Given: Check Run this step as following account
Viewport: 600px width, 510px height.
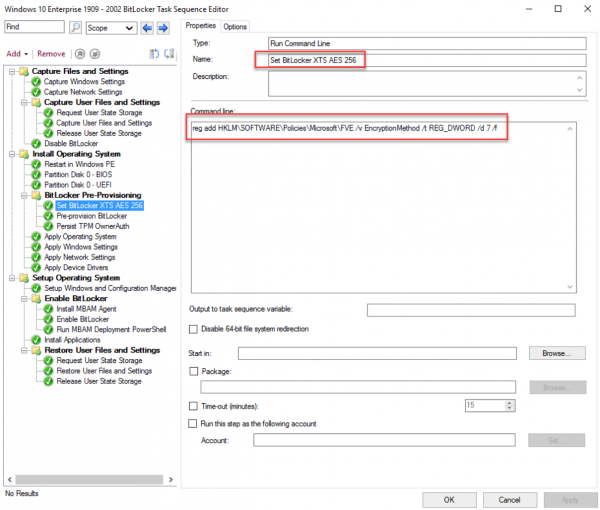Looking at the screenshot, I should tap(192, 424).
